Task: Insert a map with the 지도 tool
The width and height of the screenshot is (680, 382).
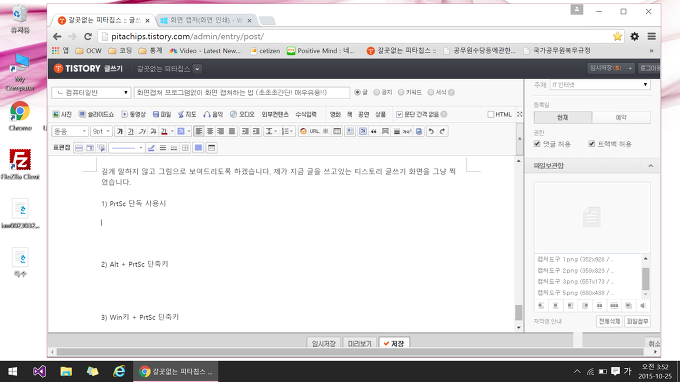Action: click(x=187, y=114)
